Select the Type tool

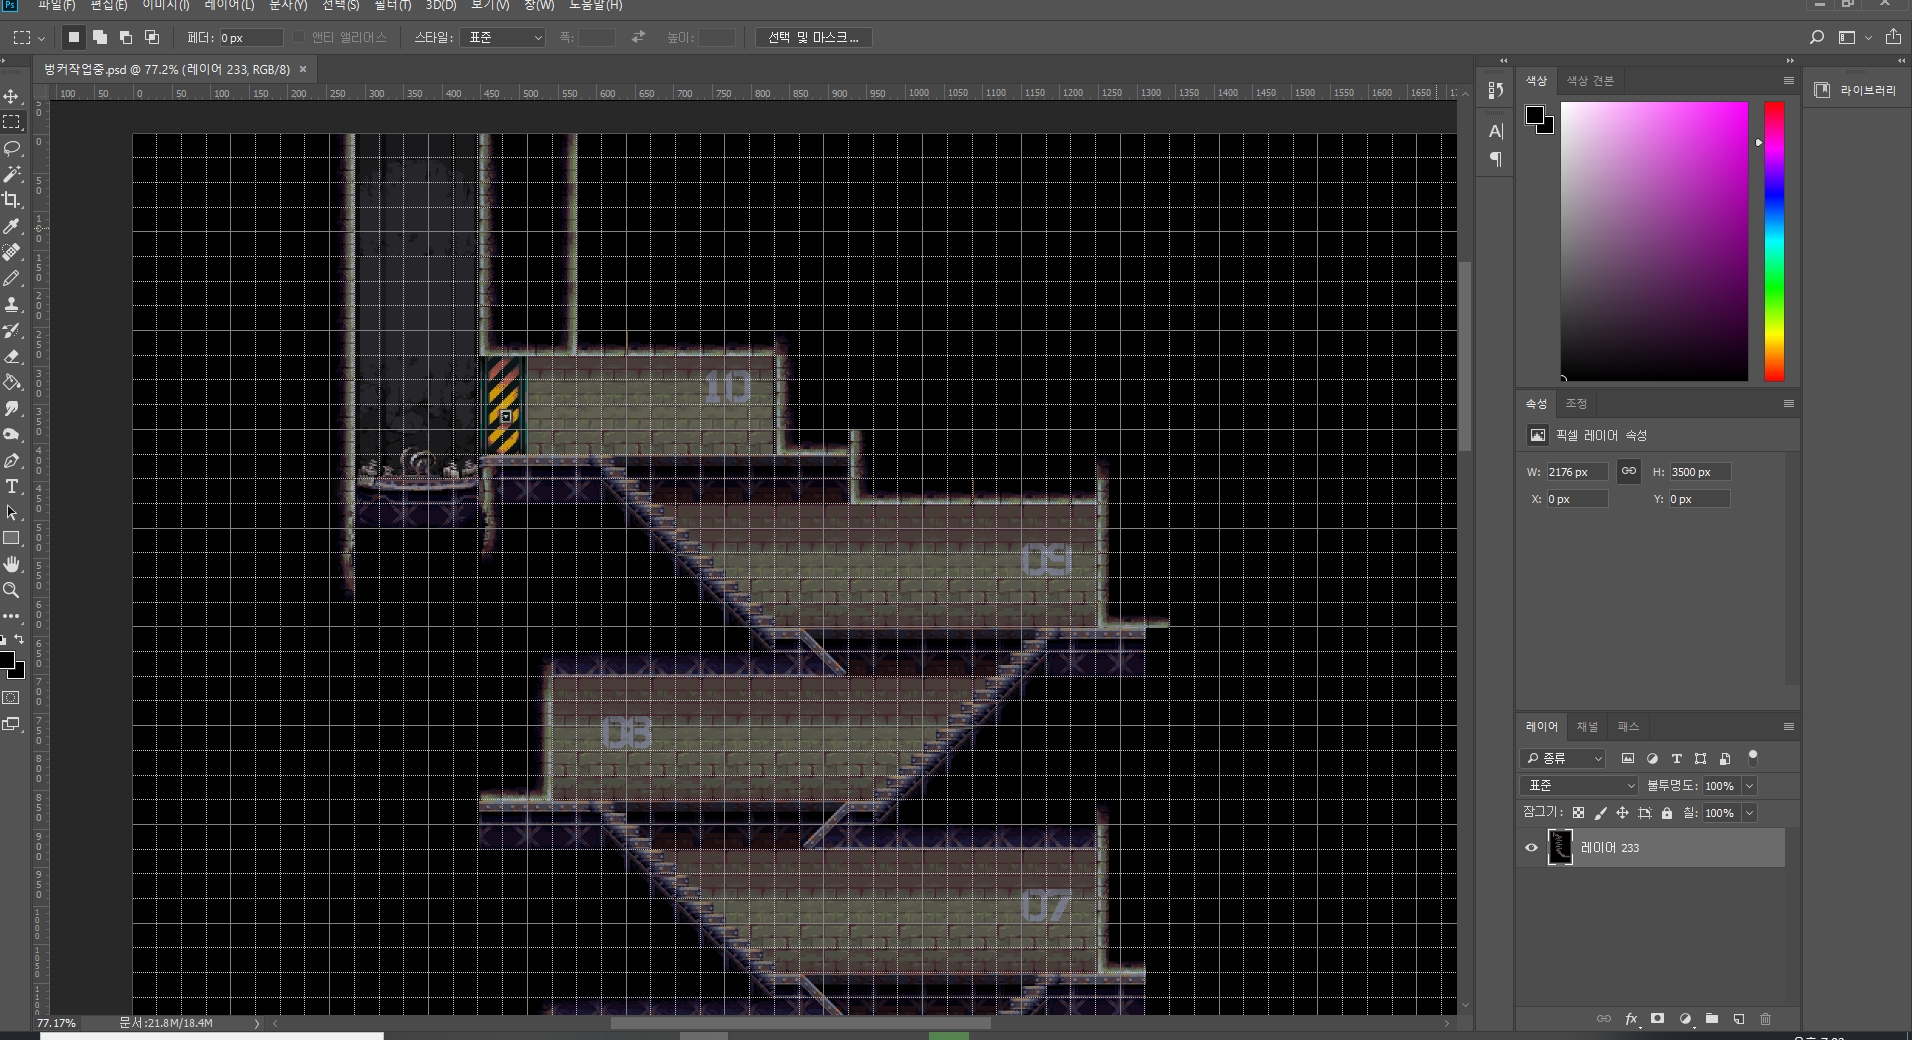[12, 486]
